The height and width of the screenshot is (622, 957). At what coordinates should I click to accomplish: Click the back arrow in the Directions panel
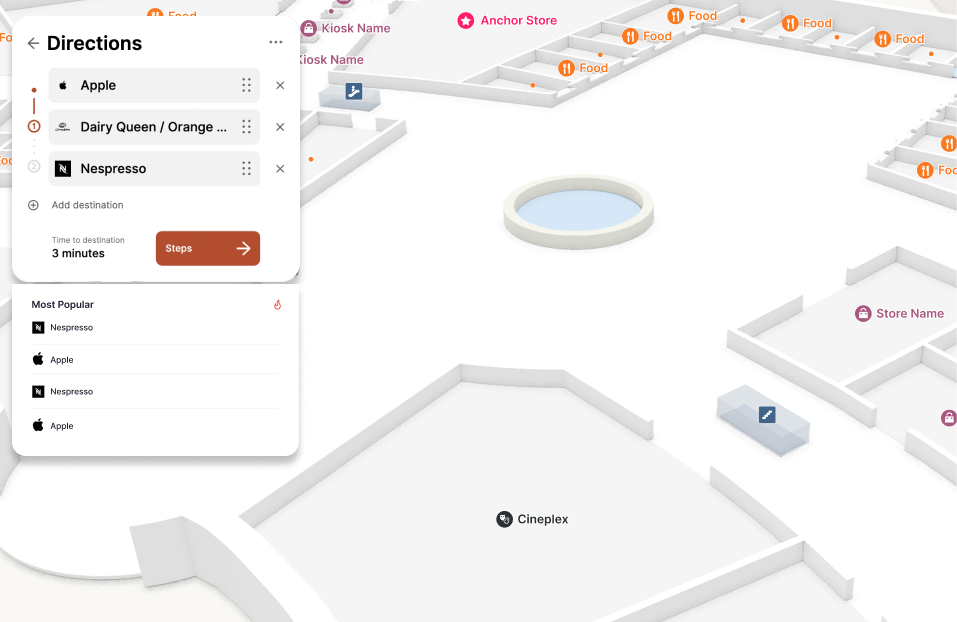tap(32, 43)
